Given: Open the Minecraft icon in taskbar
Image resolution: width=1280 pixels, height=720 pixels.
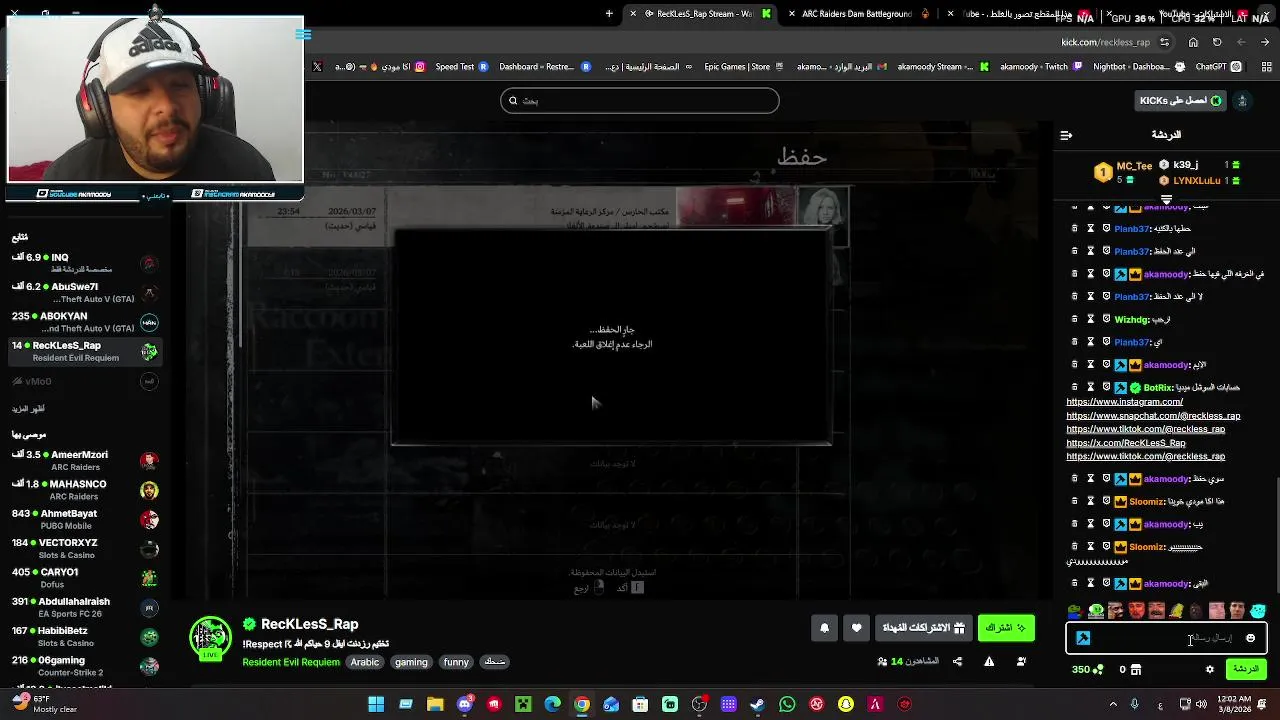Looking at the screenshot, I should [x=523, y=704].
